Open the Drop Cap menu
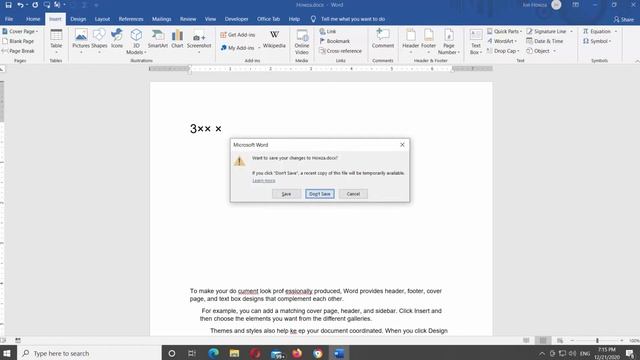 tap(503, 51)
